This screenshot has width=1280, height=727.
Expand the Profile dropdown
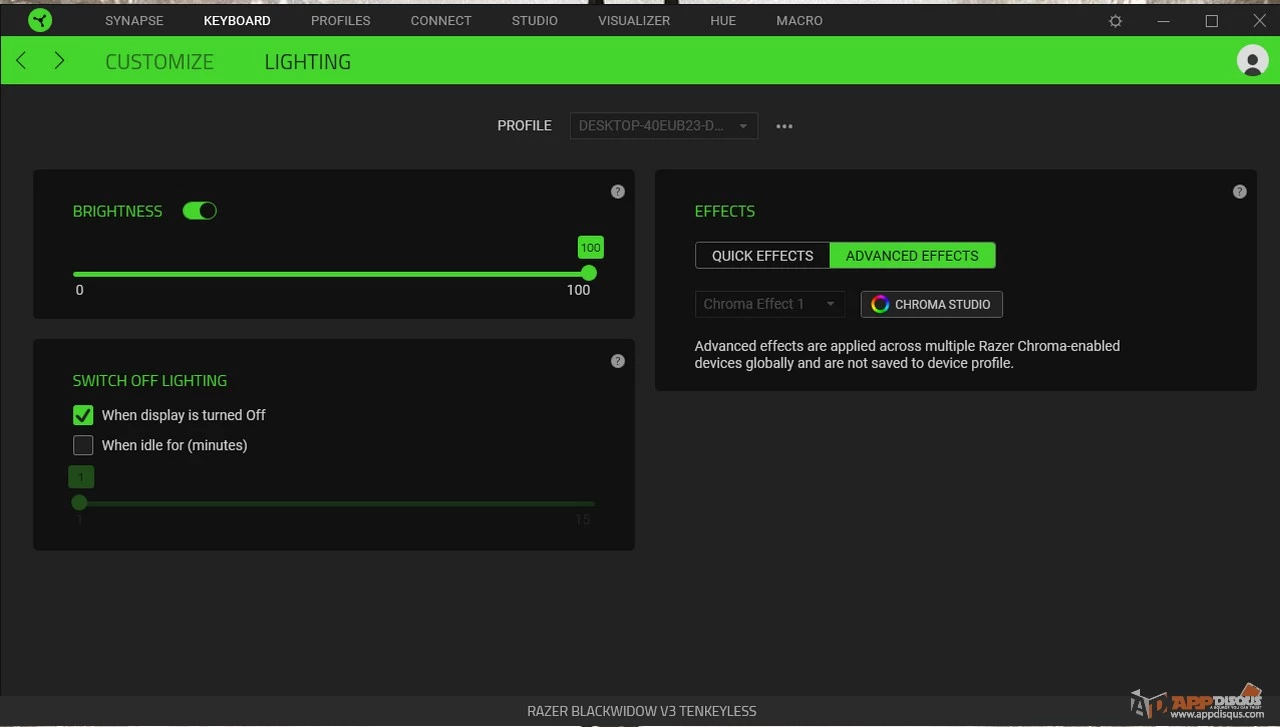(x=664, y=126)
